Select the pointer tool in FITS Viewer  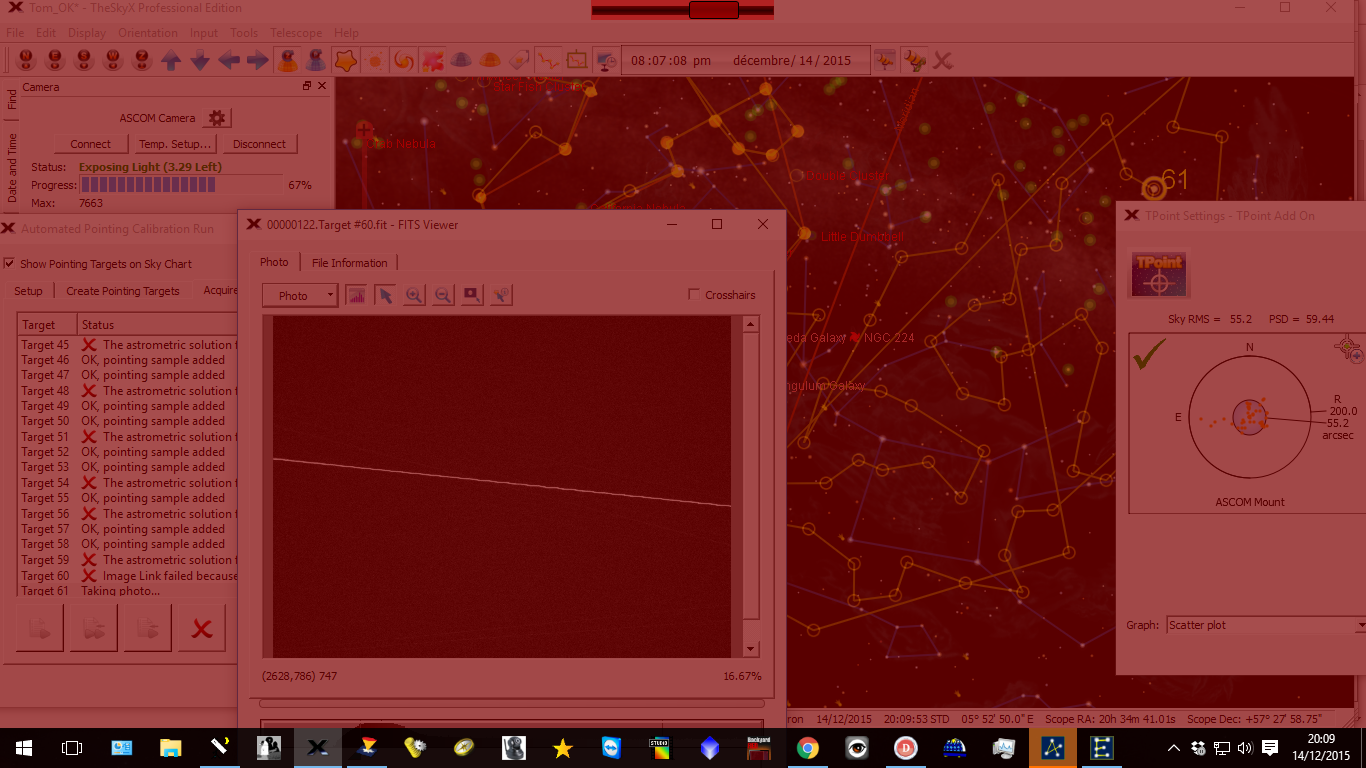[x=385, y=295]
